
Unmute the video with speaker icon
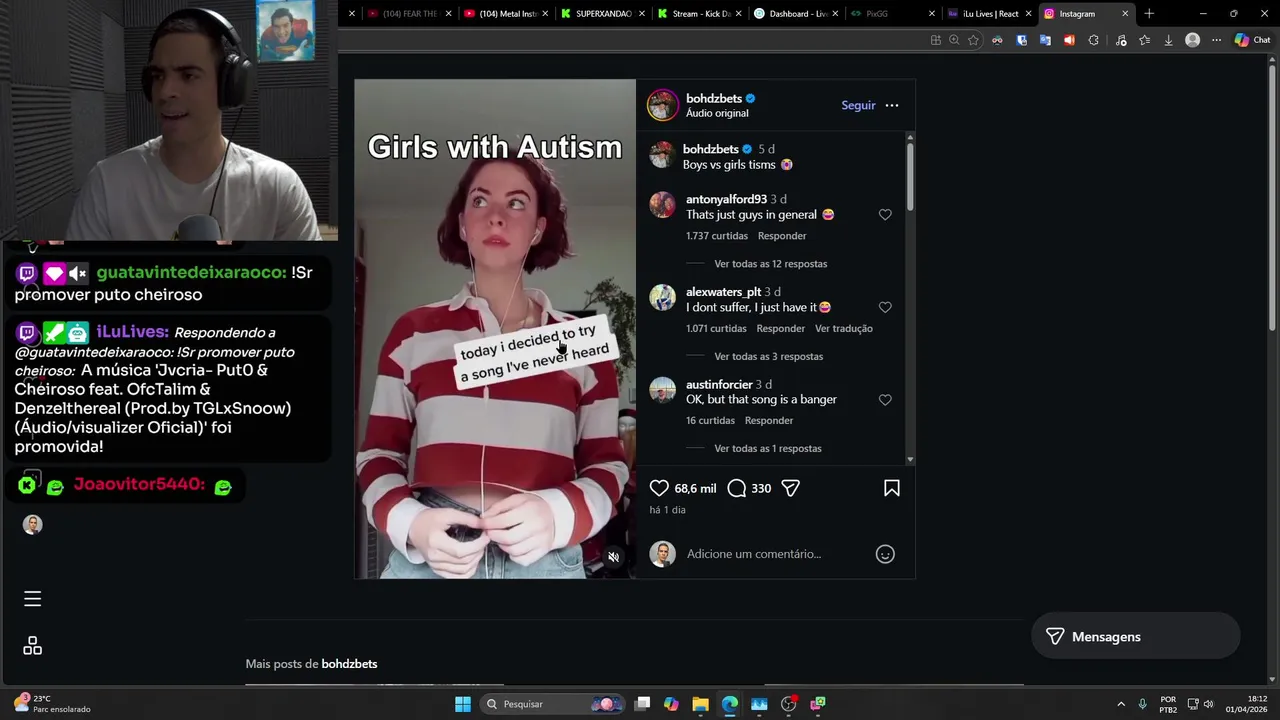tap(614, 557)
